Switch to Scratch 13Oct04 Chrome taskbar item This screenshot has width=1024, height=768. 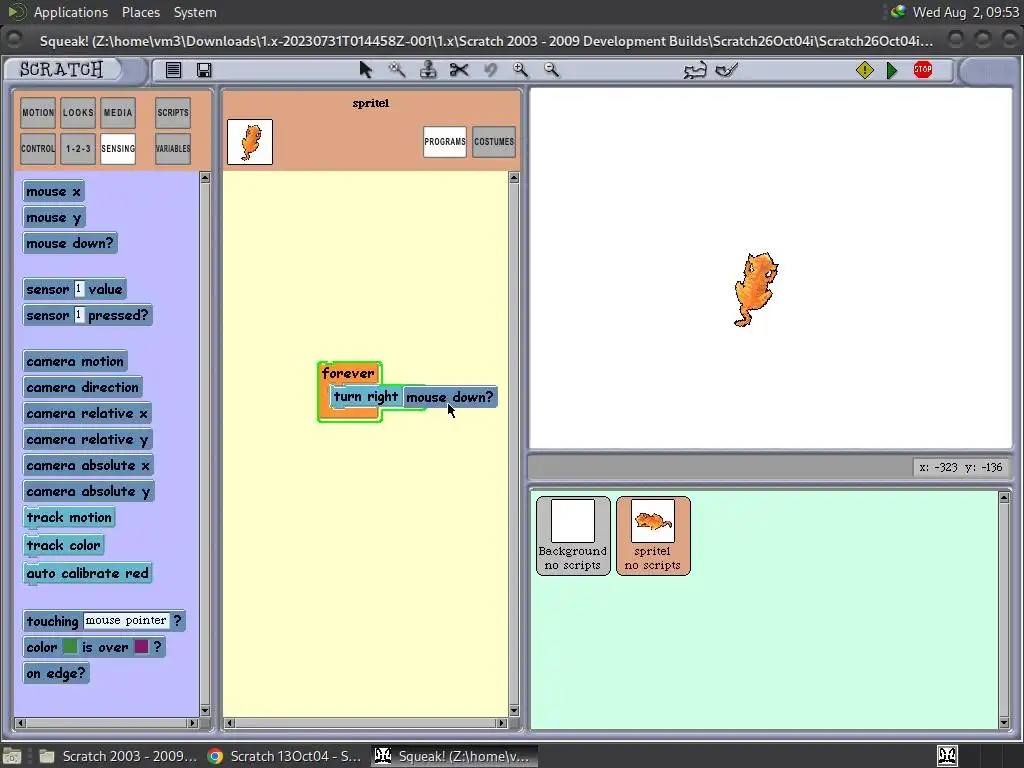(284, 756)
